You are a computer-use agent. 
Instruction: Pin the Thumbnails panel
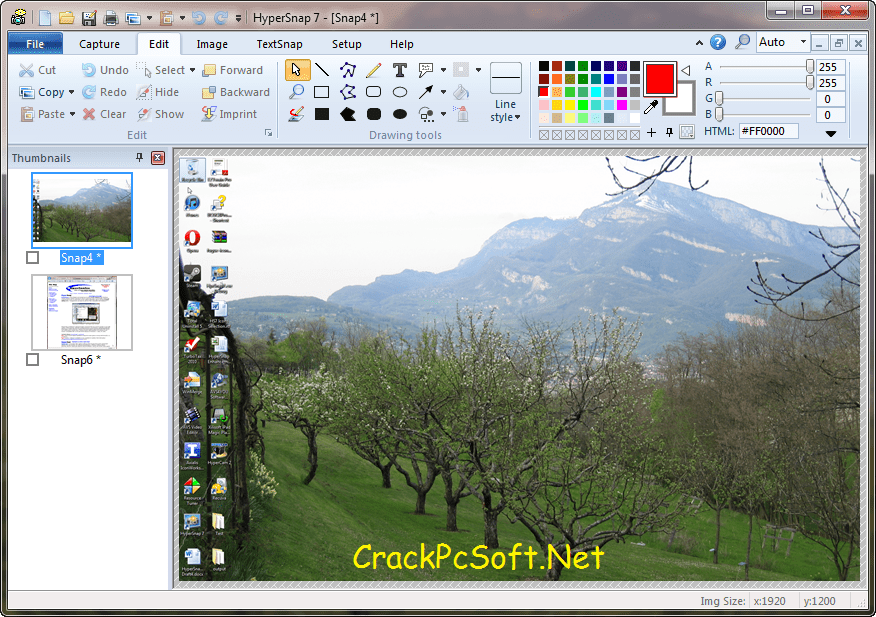point(140,158)
